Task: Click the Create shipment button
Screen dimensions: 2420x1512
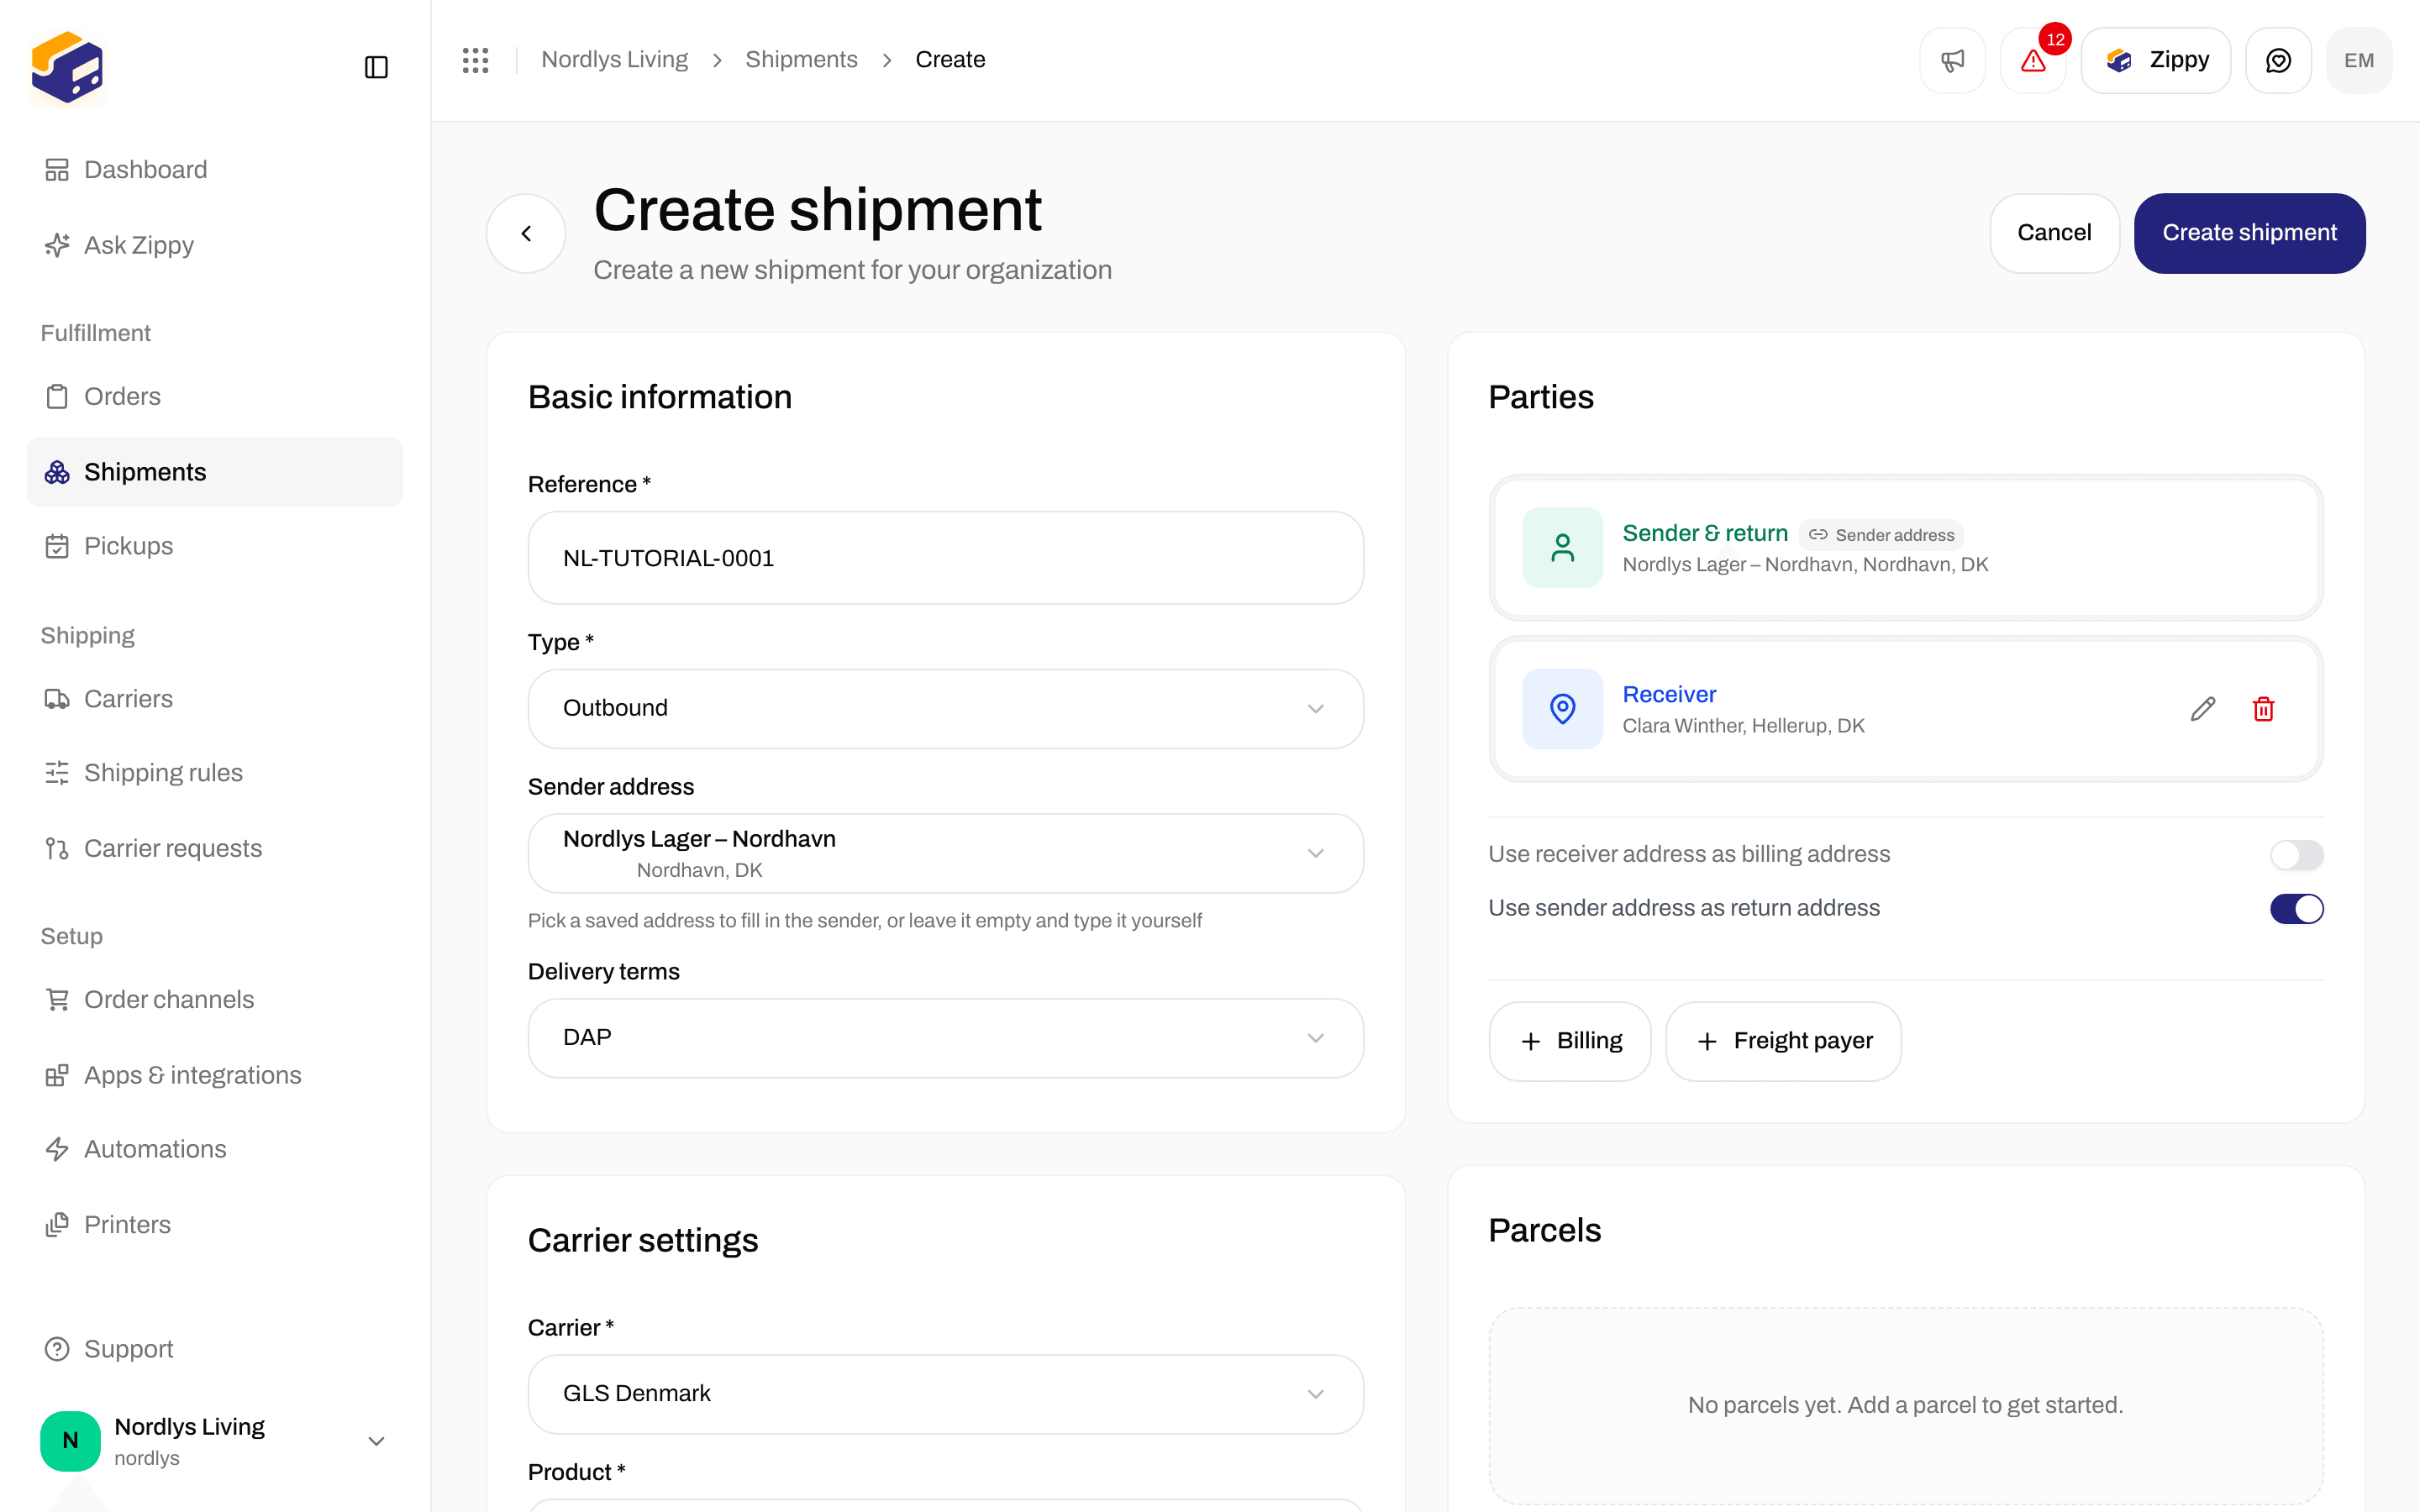Action: click(x=2249, y=233)
